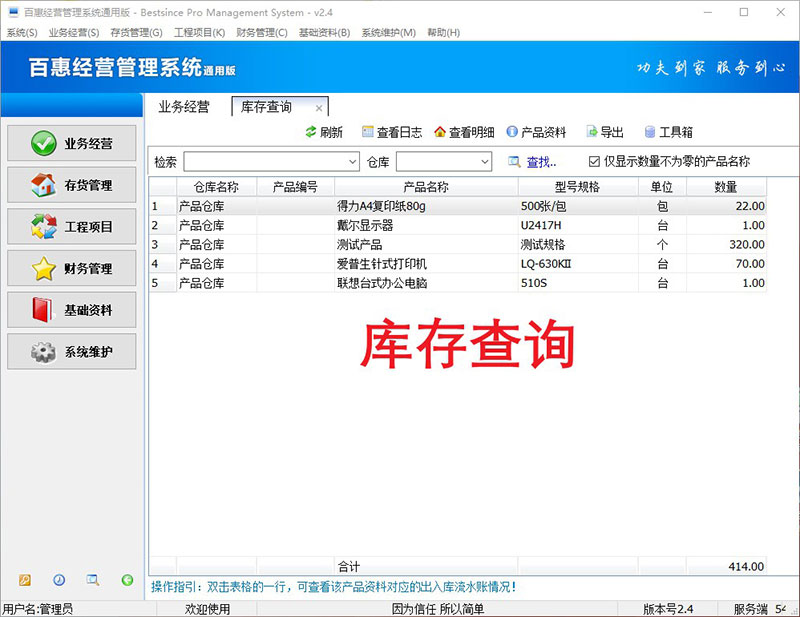800x617 pixels.
Task: Click the orange key icon at sidebar bottom
Action: [24, 580]
